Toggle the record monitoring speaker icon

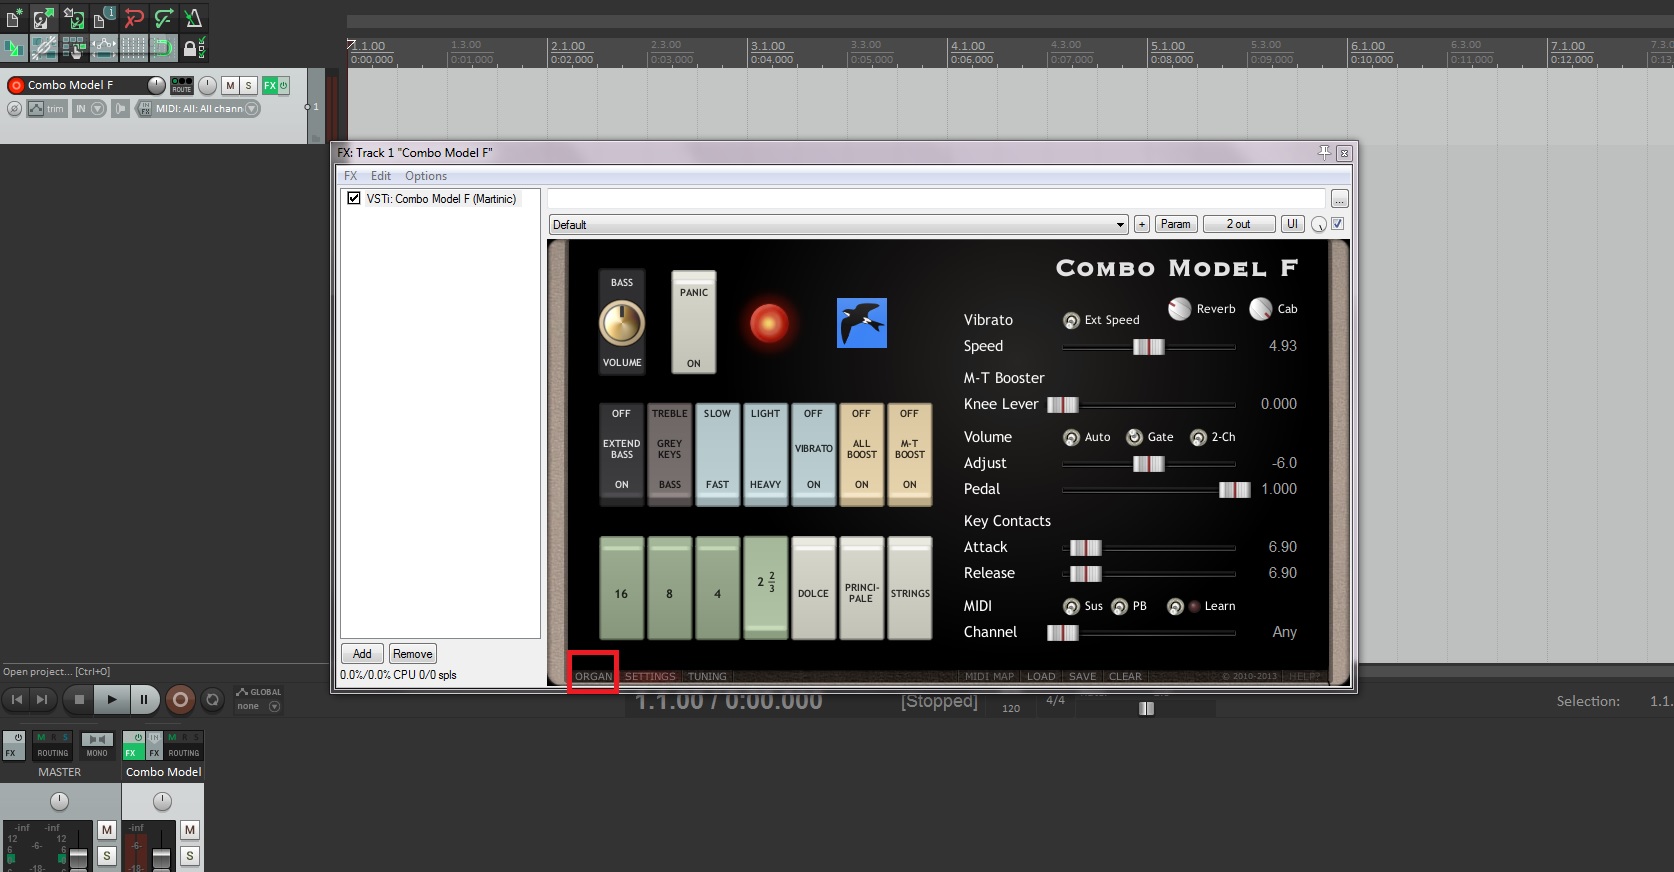[x=121, y=108]
